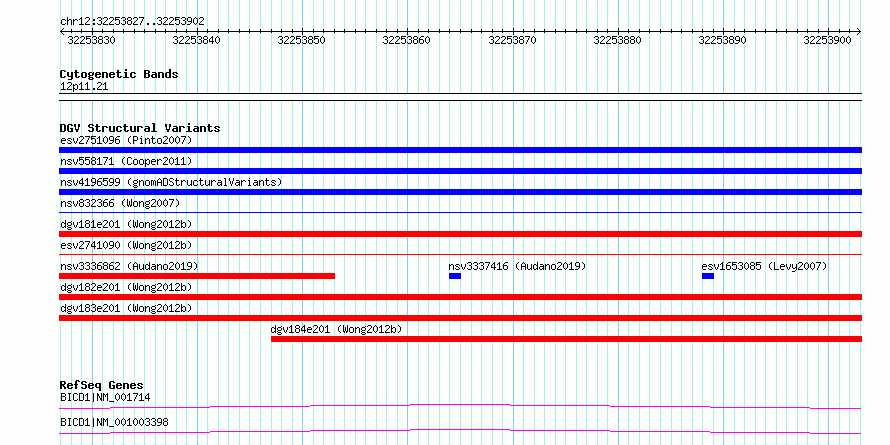This screenshot has height=445, width=890.
Task: Click the chr12:32253827..32253902 region label
Action: pos(132,22)
